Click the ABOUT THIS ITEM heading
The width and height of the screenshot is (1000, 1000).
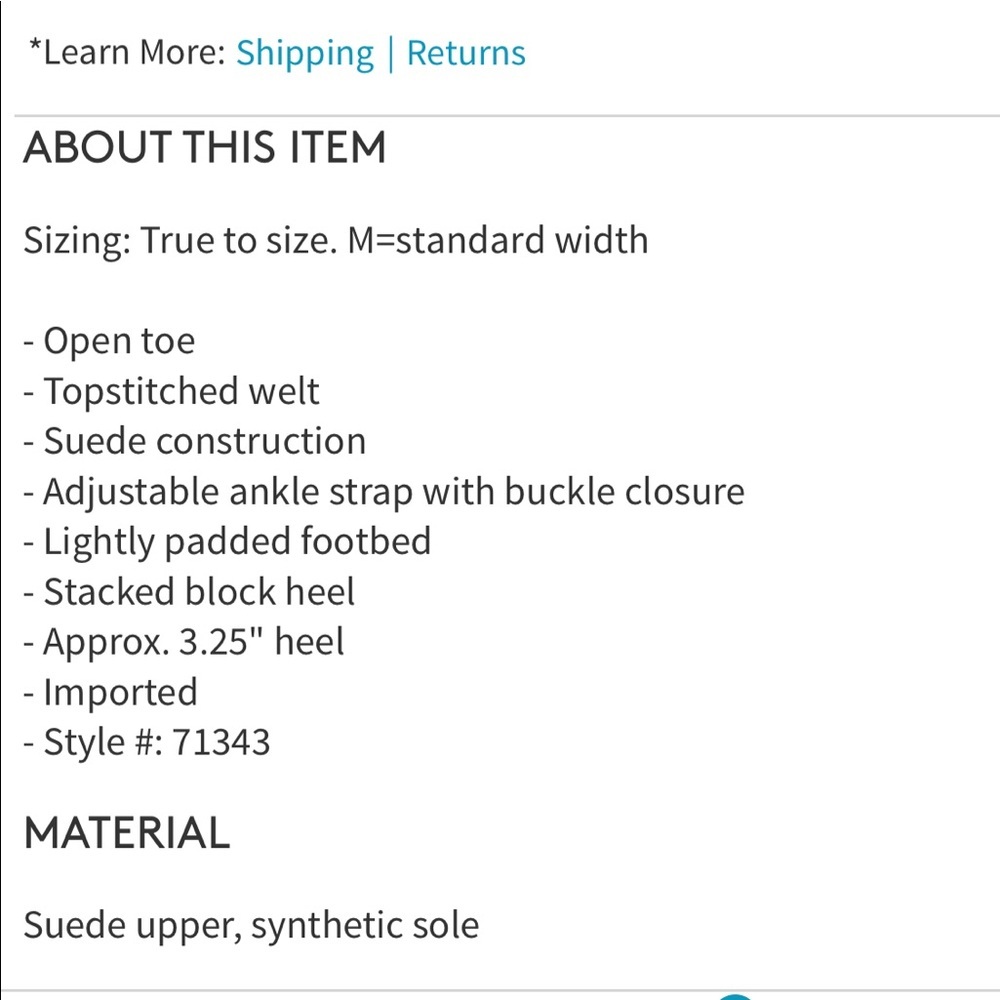click(x=205, y=147)
